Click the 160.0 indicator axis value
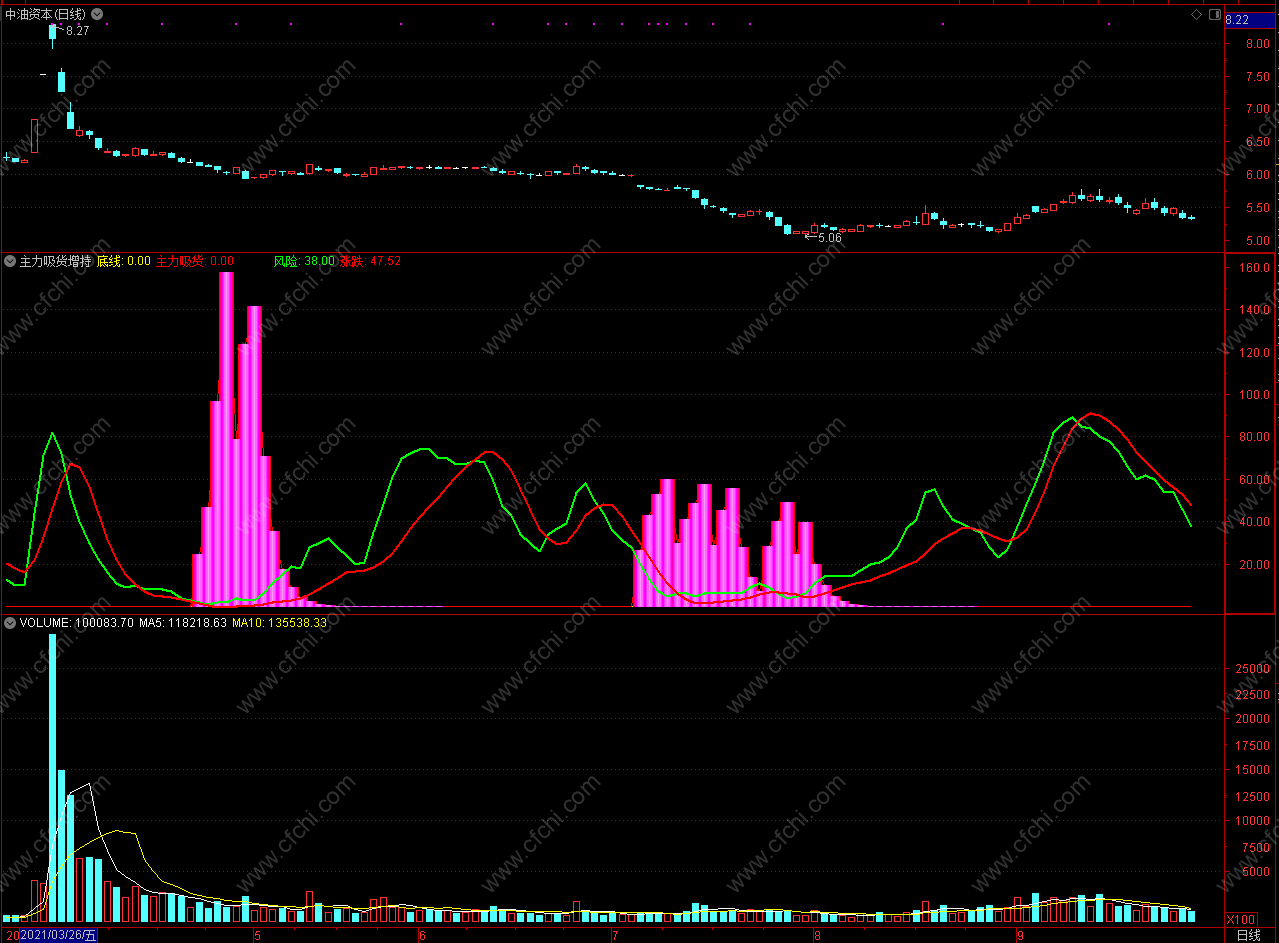Screen dimensions: 1279x943 pos(1255,268)
